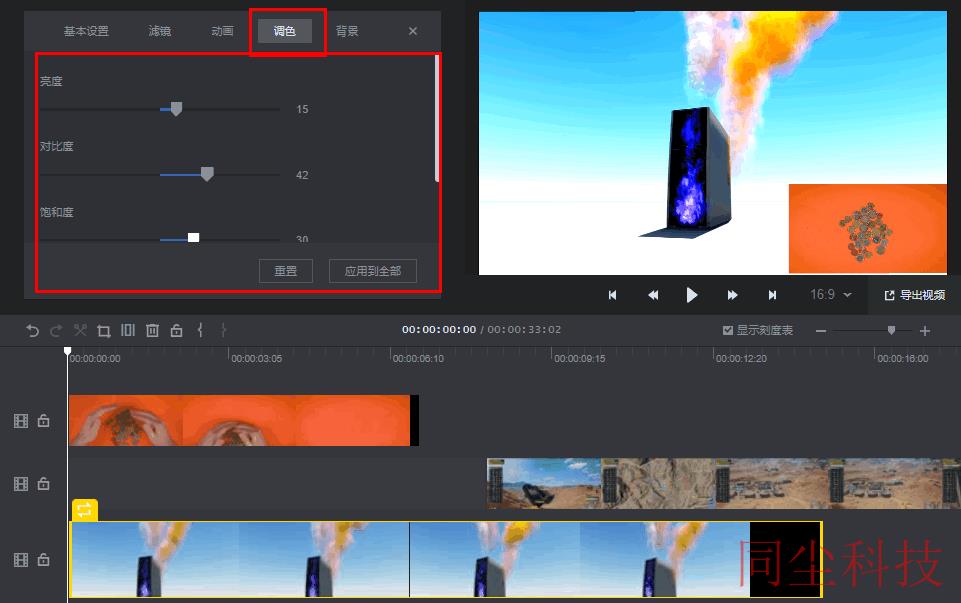Click the lock icon in timeline toolbar
The image size is (961, 603).
point(177,330)
